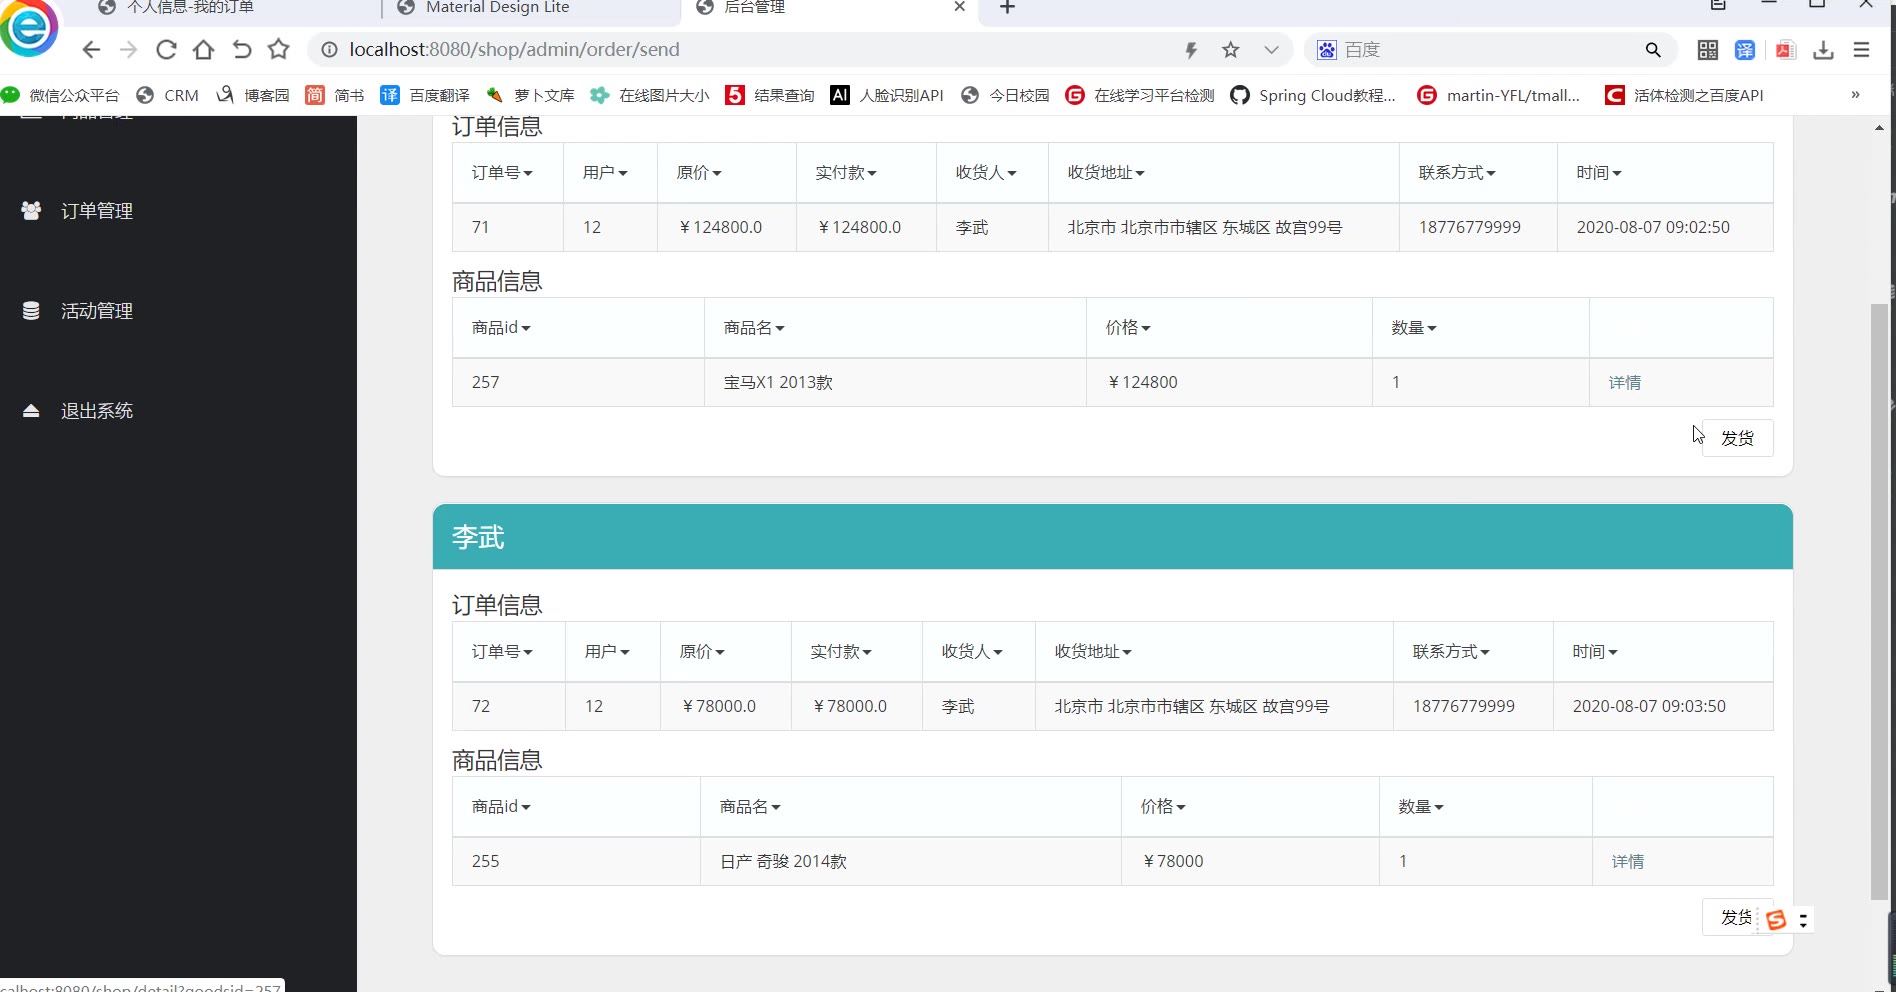Select the phone number 18776779999 in order 72
Viewport: 1896px width, 992px height.
[x=1463, y=707]
